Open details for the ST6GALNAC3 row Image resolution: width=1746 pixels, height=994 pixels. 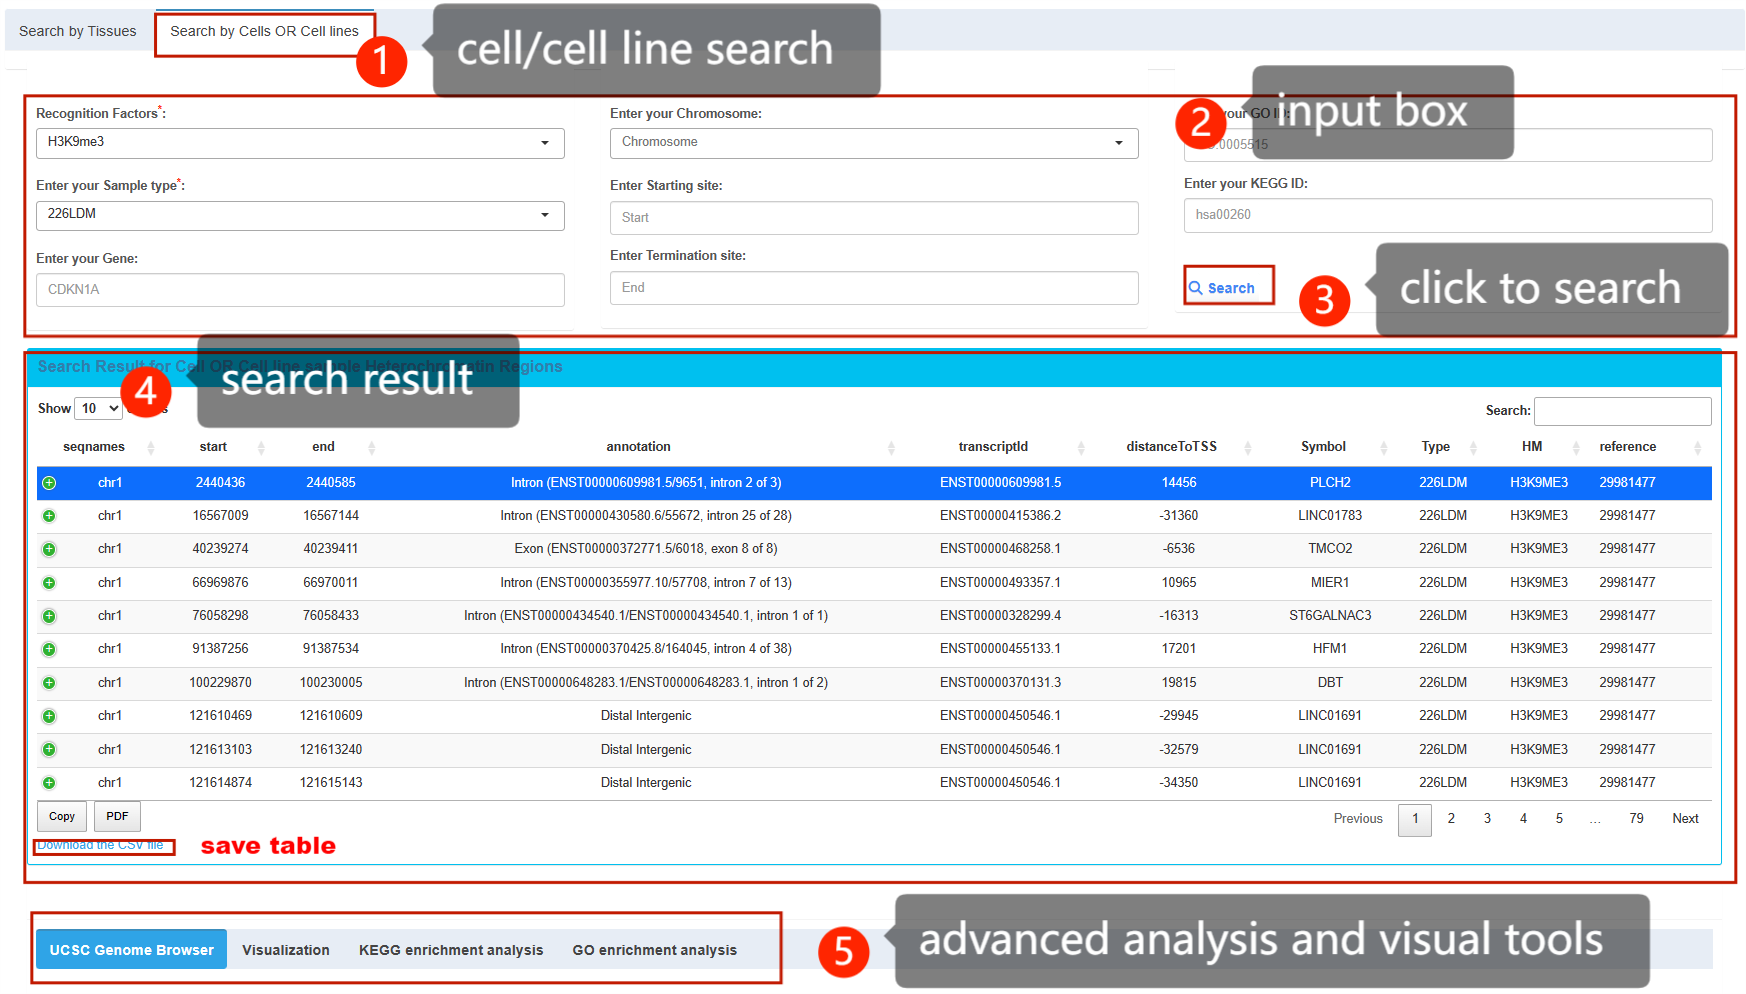[49, 616]
